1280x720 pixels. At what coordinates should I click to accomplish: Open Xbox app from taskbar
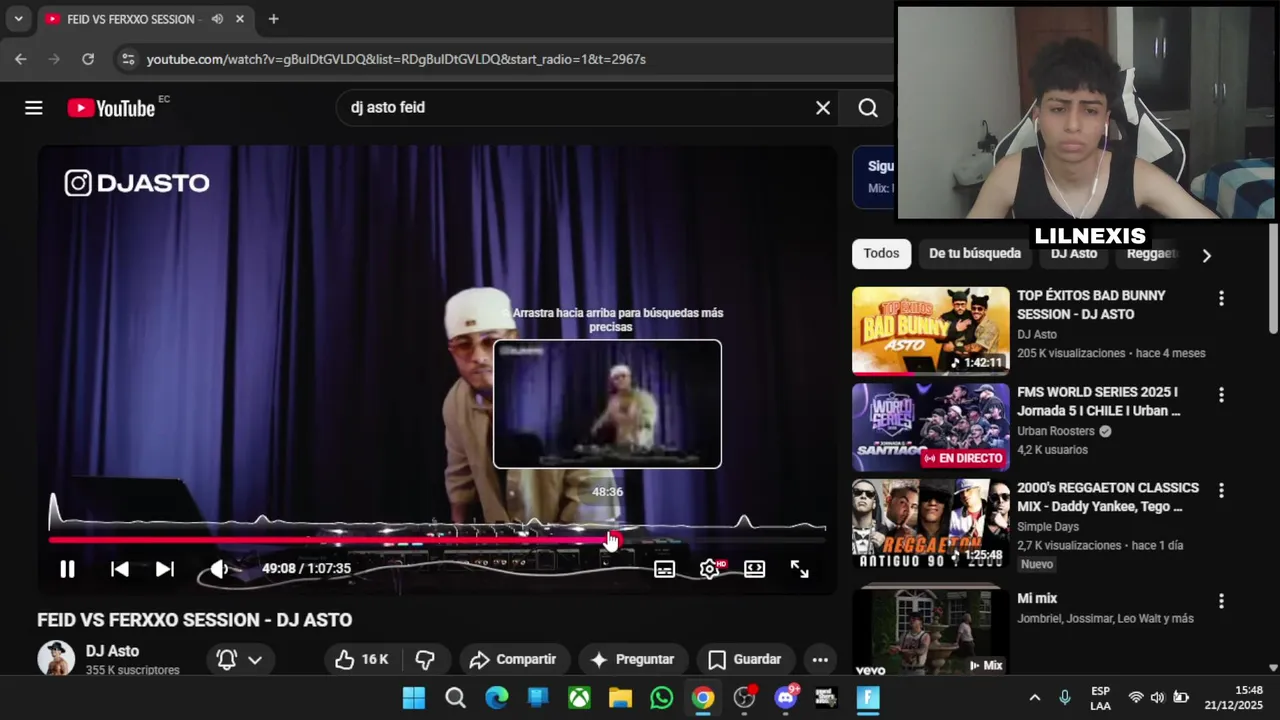(579, 698)
